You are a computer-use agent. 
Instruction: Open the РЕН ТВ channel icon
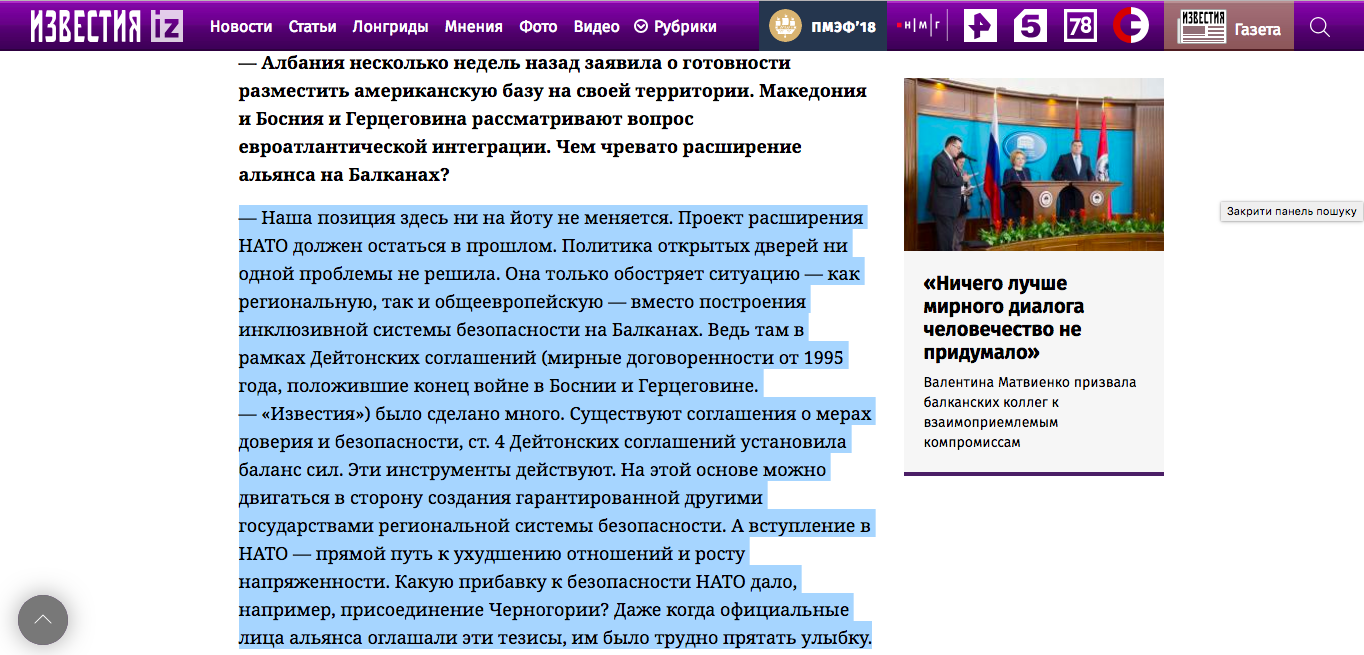[x=979, y=25]
